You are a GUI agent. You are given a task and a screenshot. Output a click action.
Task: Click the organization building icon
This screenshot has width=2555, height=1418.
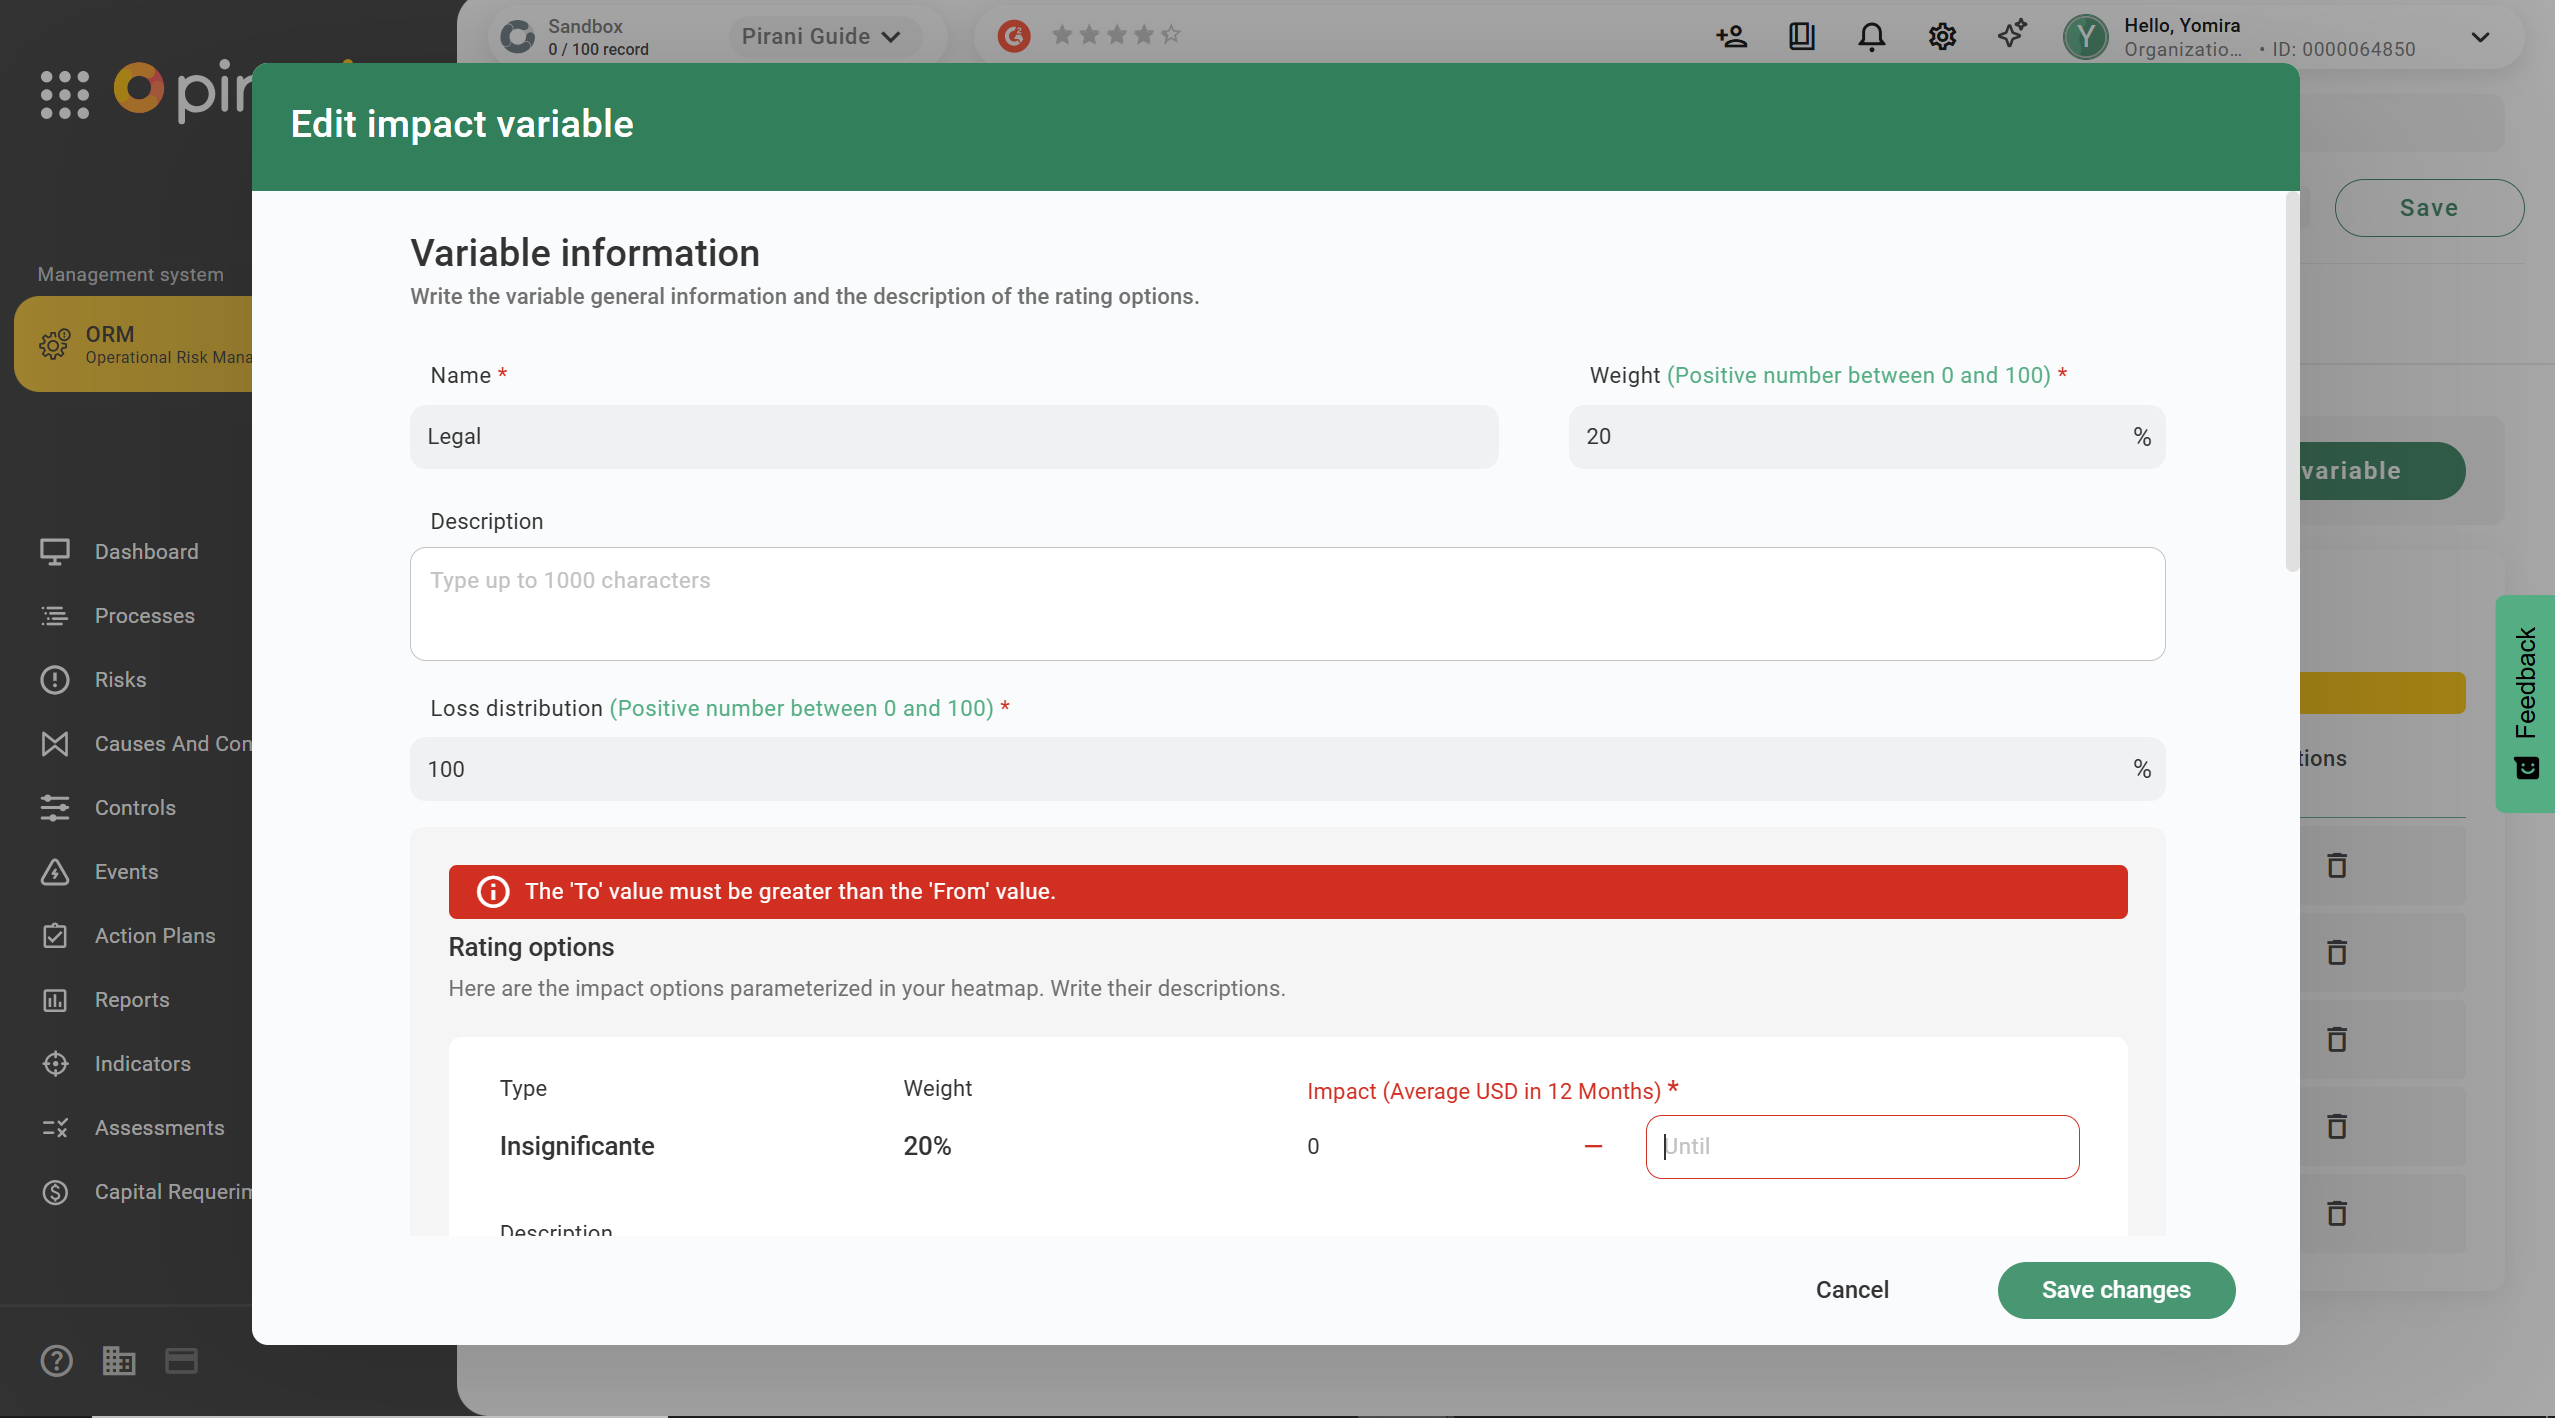119,1360
